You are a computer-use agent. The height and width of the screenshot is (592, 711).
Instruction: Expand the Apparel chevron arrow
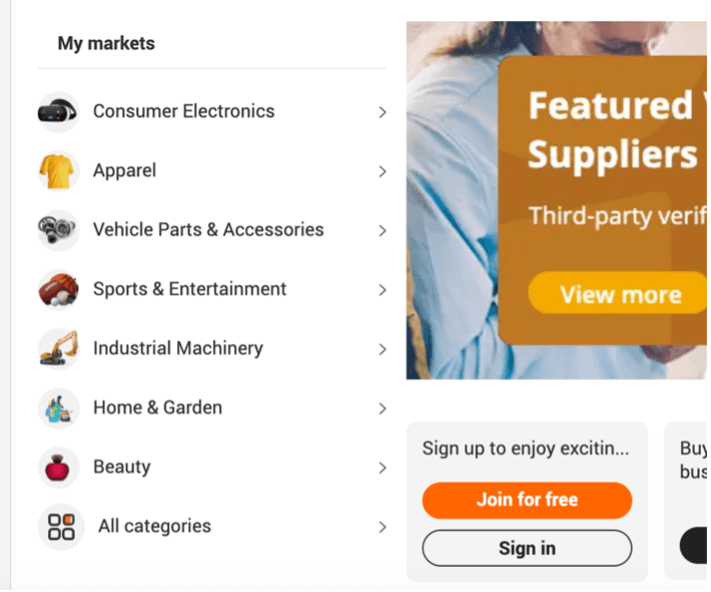[x=382, y=171]
